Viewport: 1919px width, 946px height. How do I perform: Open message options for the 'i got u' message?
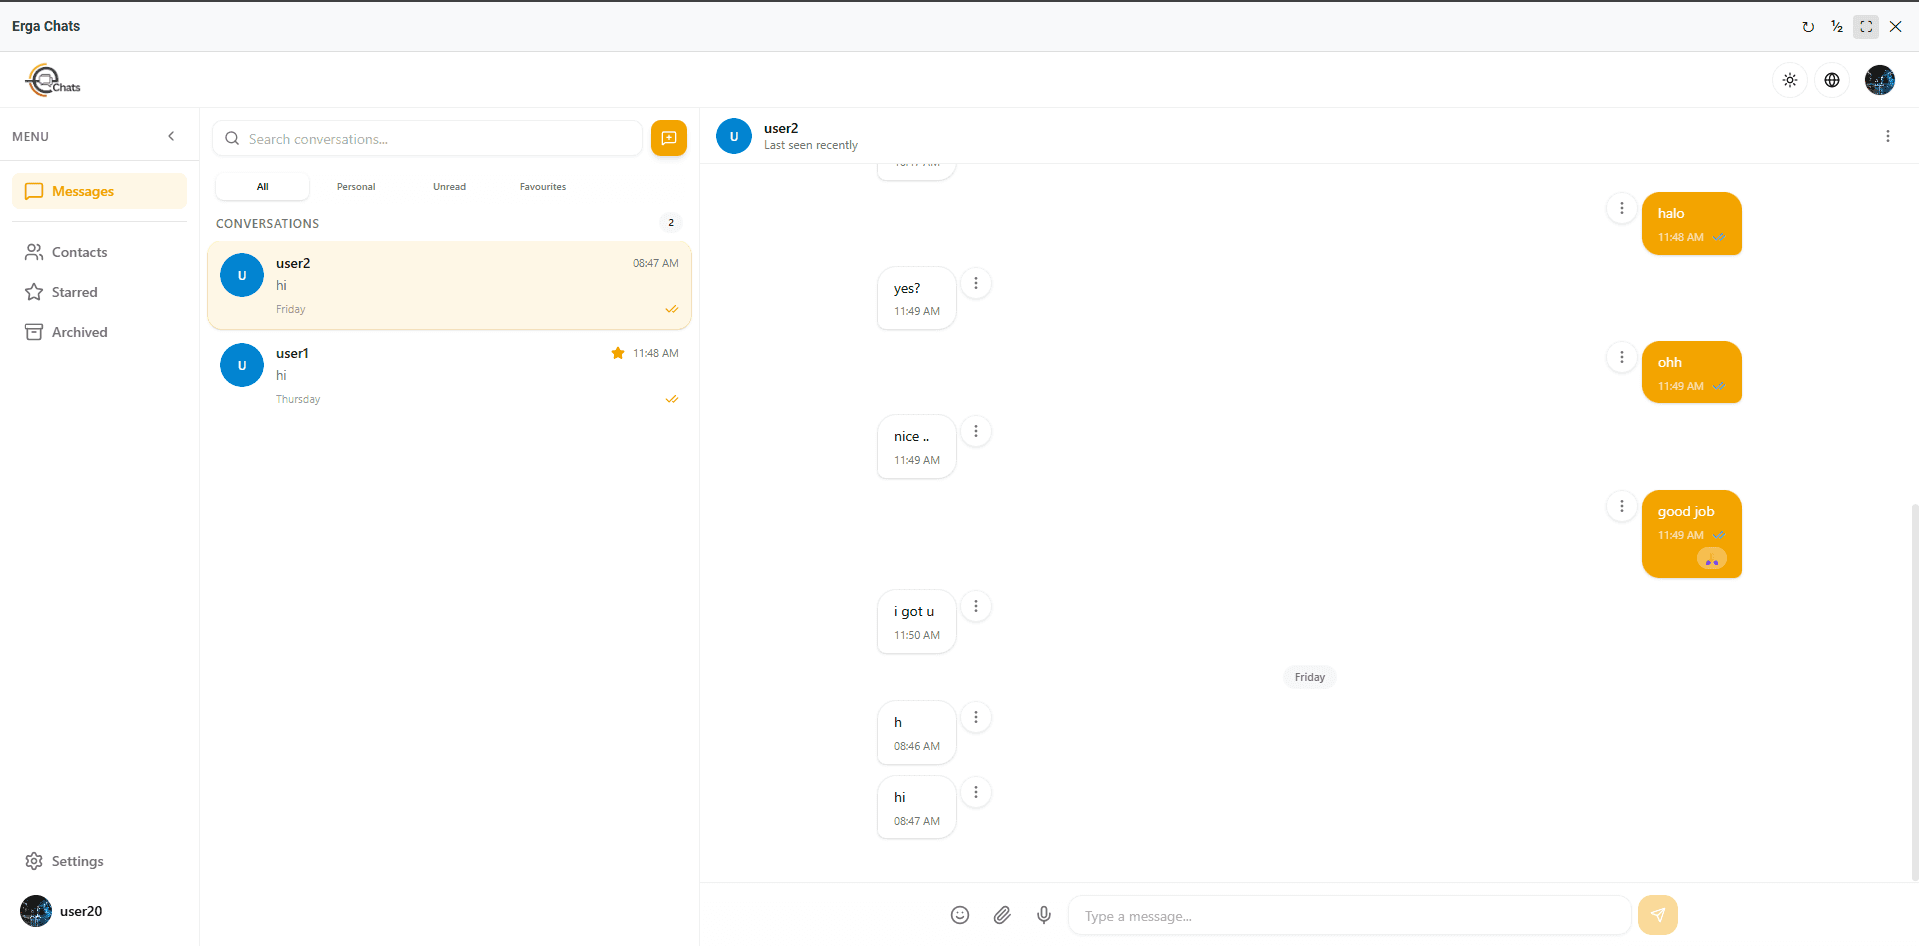(x=976, y=606)
